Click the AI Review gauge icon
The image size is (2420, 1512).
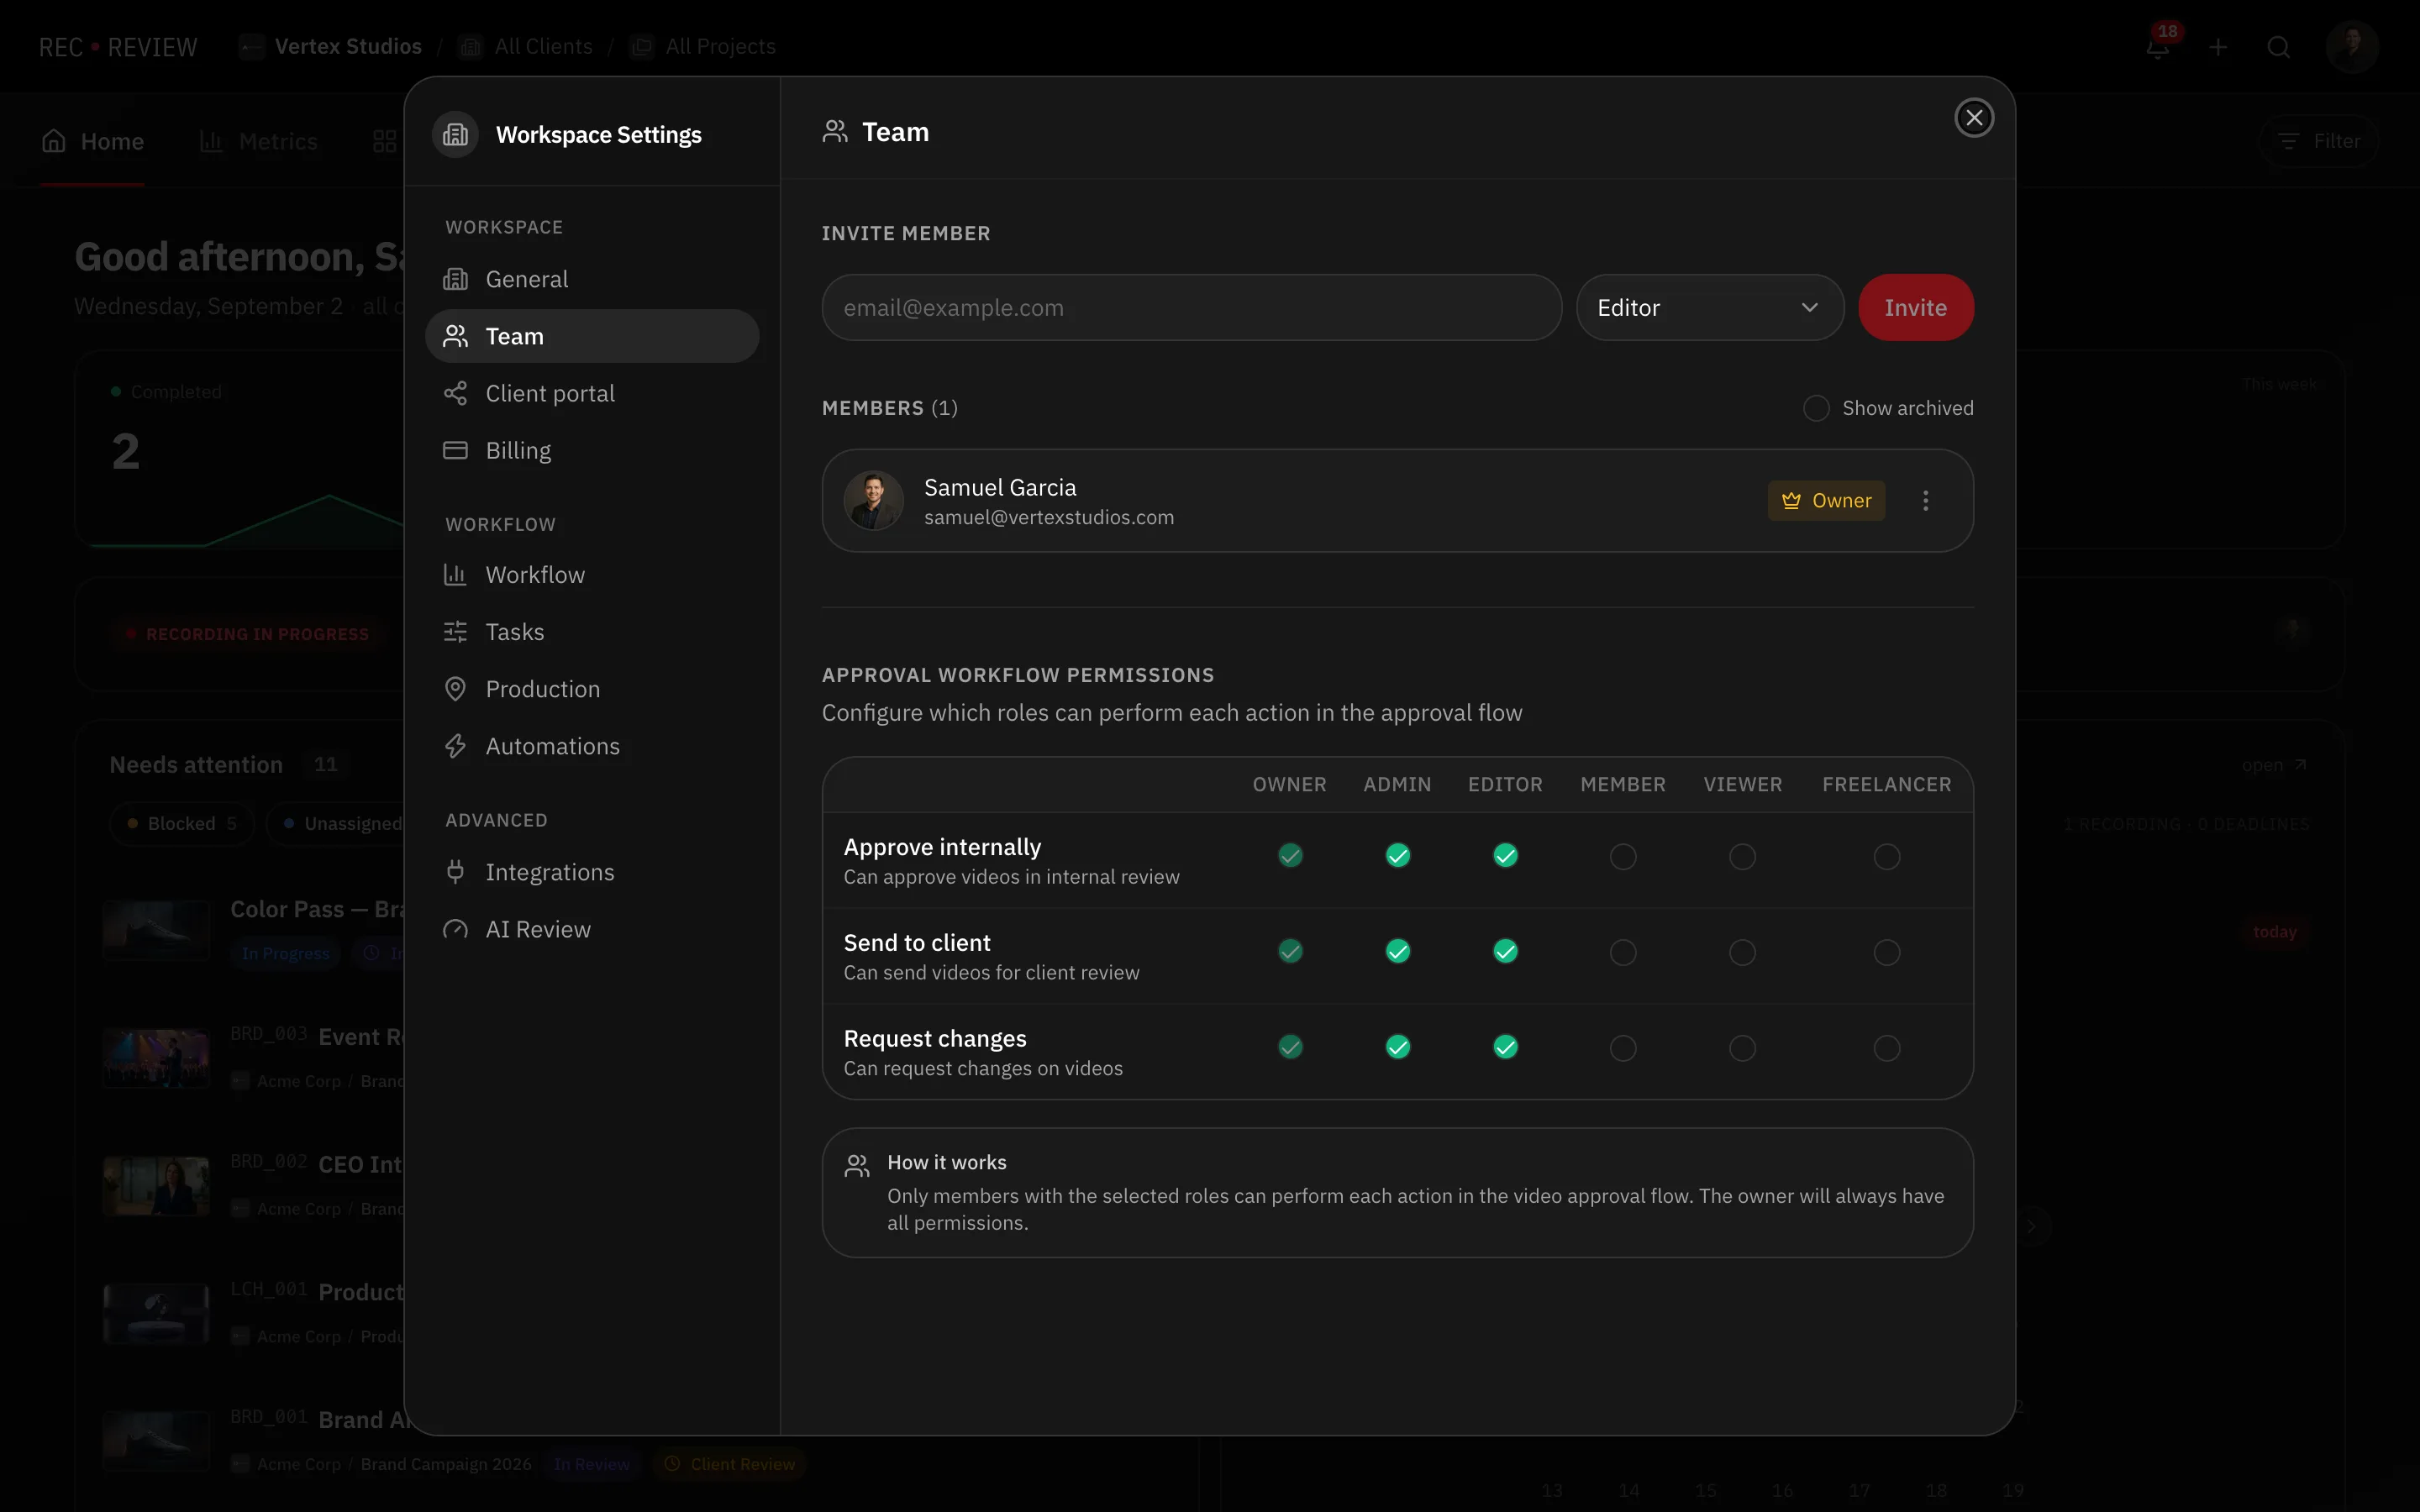click(455, 929)
